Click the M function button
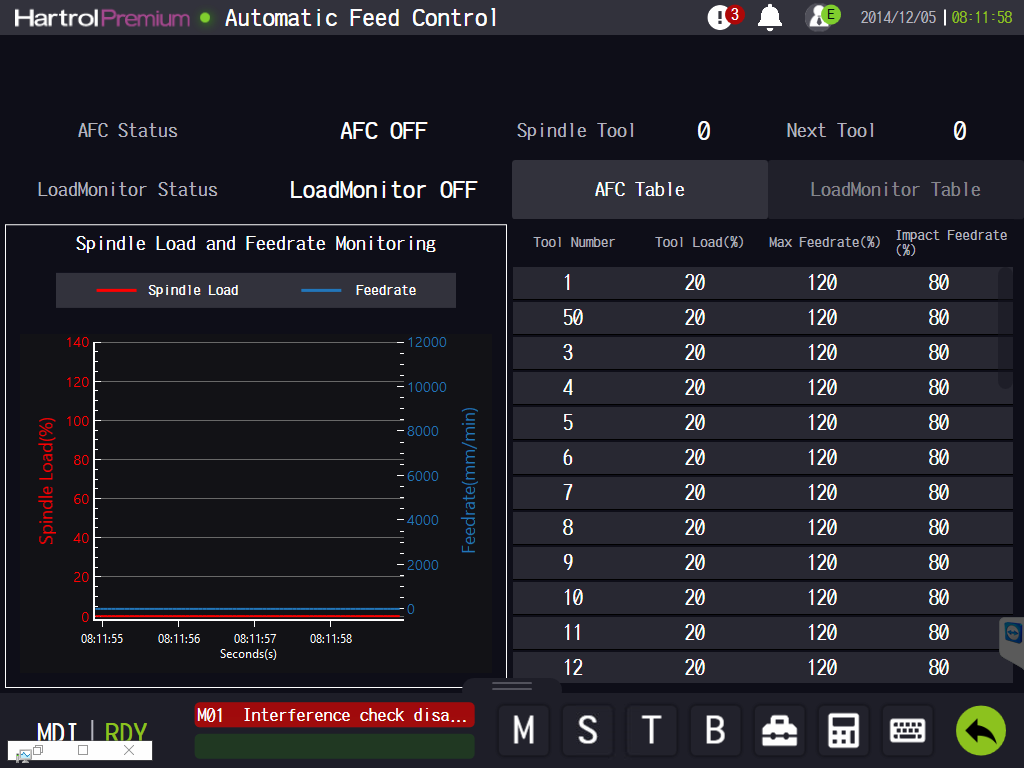The width and height of the screenshot is (1024, 768). (523, 730)
